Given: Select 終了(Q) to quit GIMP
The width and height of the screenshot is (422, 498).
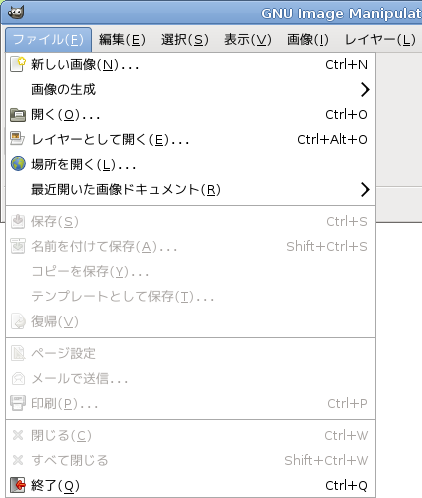Looking at the screenshot, I should click(191, 486).
